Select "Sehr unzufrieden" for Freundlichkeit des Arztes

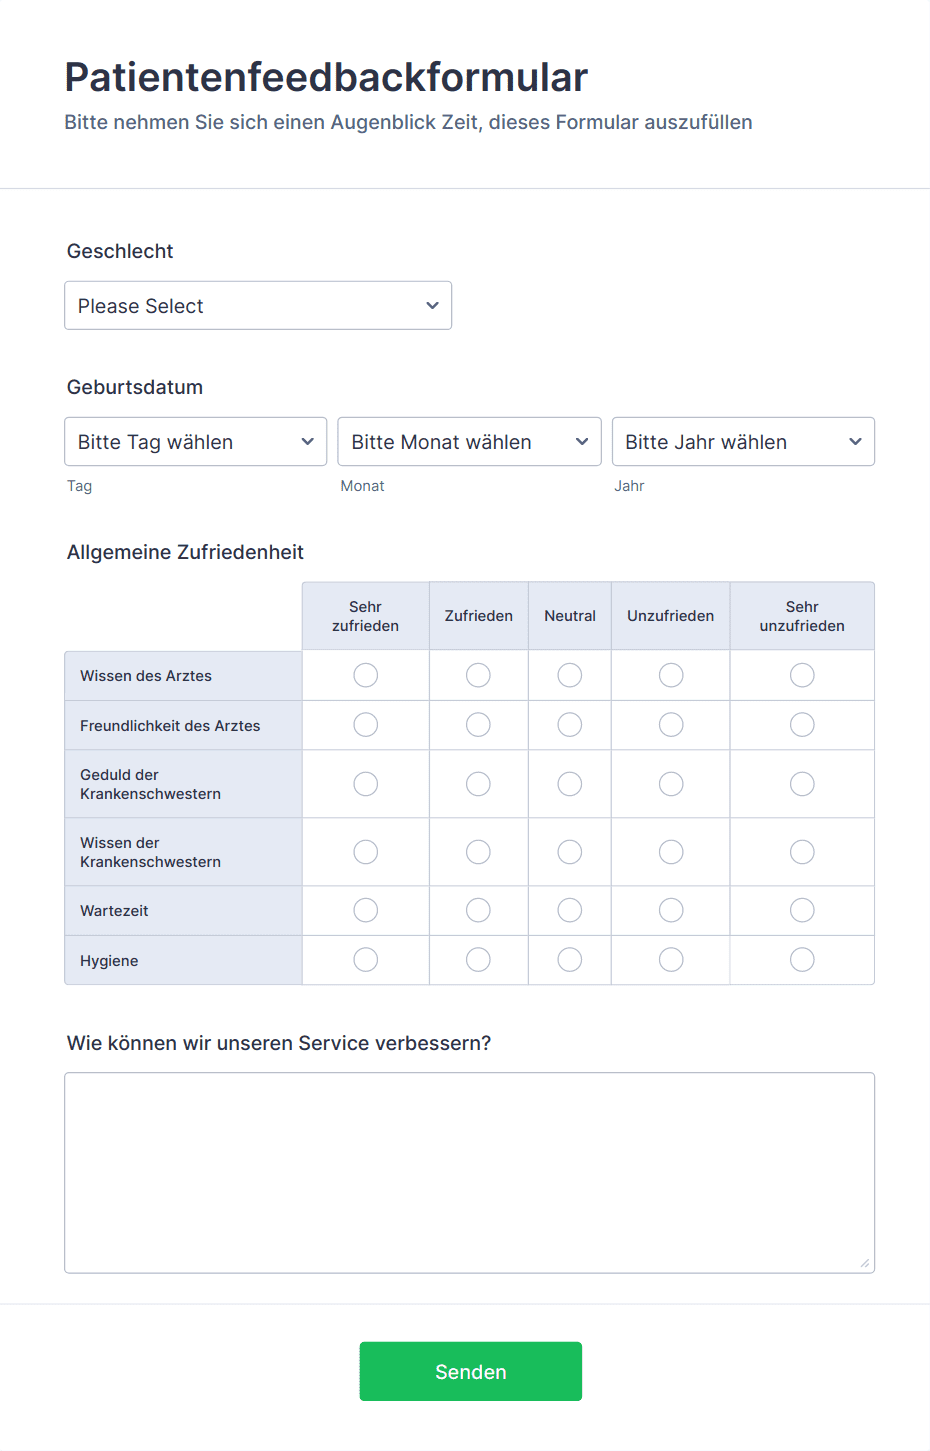point(802,724)
